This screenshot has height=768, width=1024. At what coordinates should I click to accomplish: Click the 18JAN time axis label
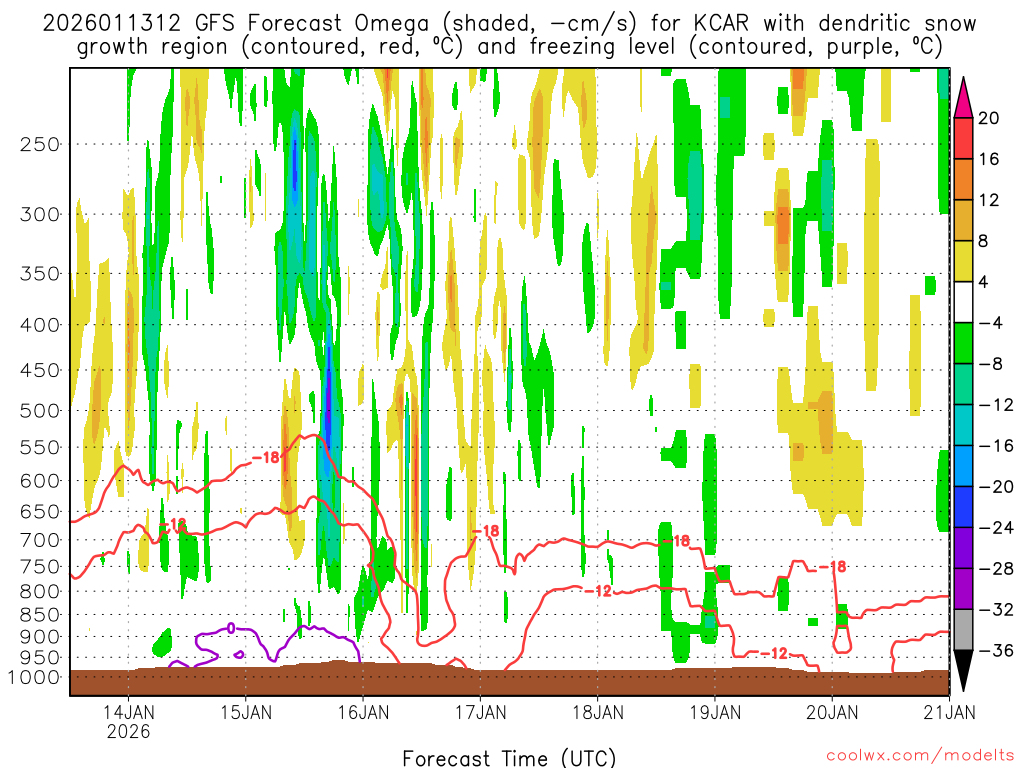click(x=598, y=711)
